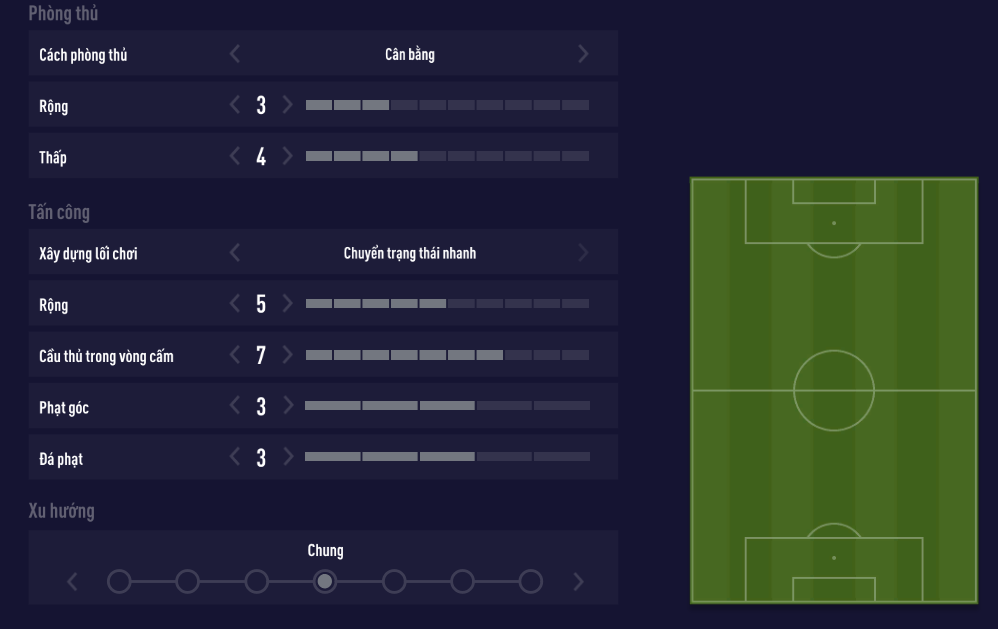Decrease Phạt góc value

(x=235, y=405)
